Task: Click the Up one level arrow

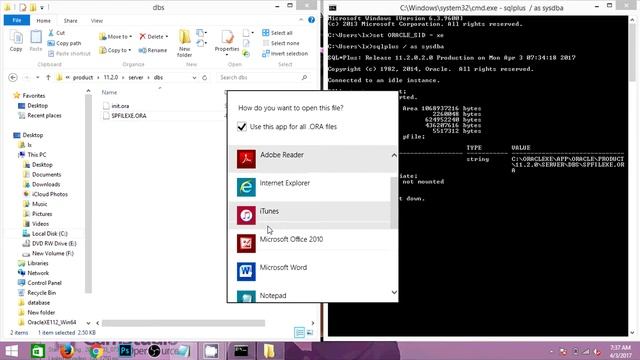Action: coord(48,77)
